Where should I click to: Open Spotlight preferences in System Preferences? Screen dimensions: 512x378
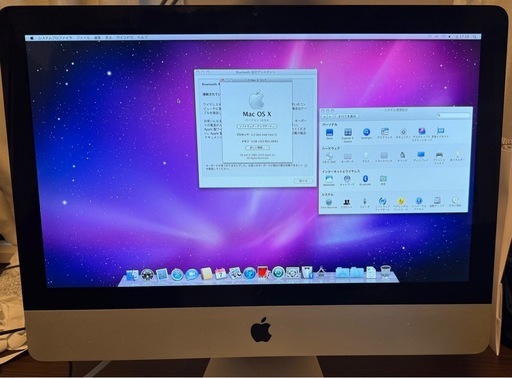[x=366, y=133]
